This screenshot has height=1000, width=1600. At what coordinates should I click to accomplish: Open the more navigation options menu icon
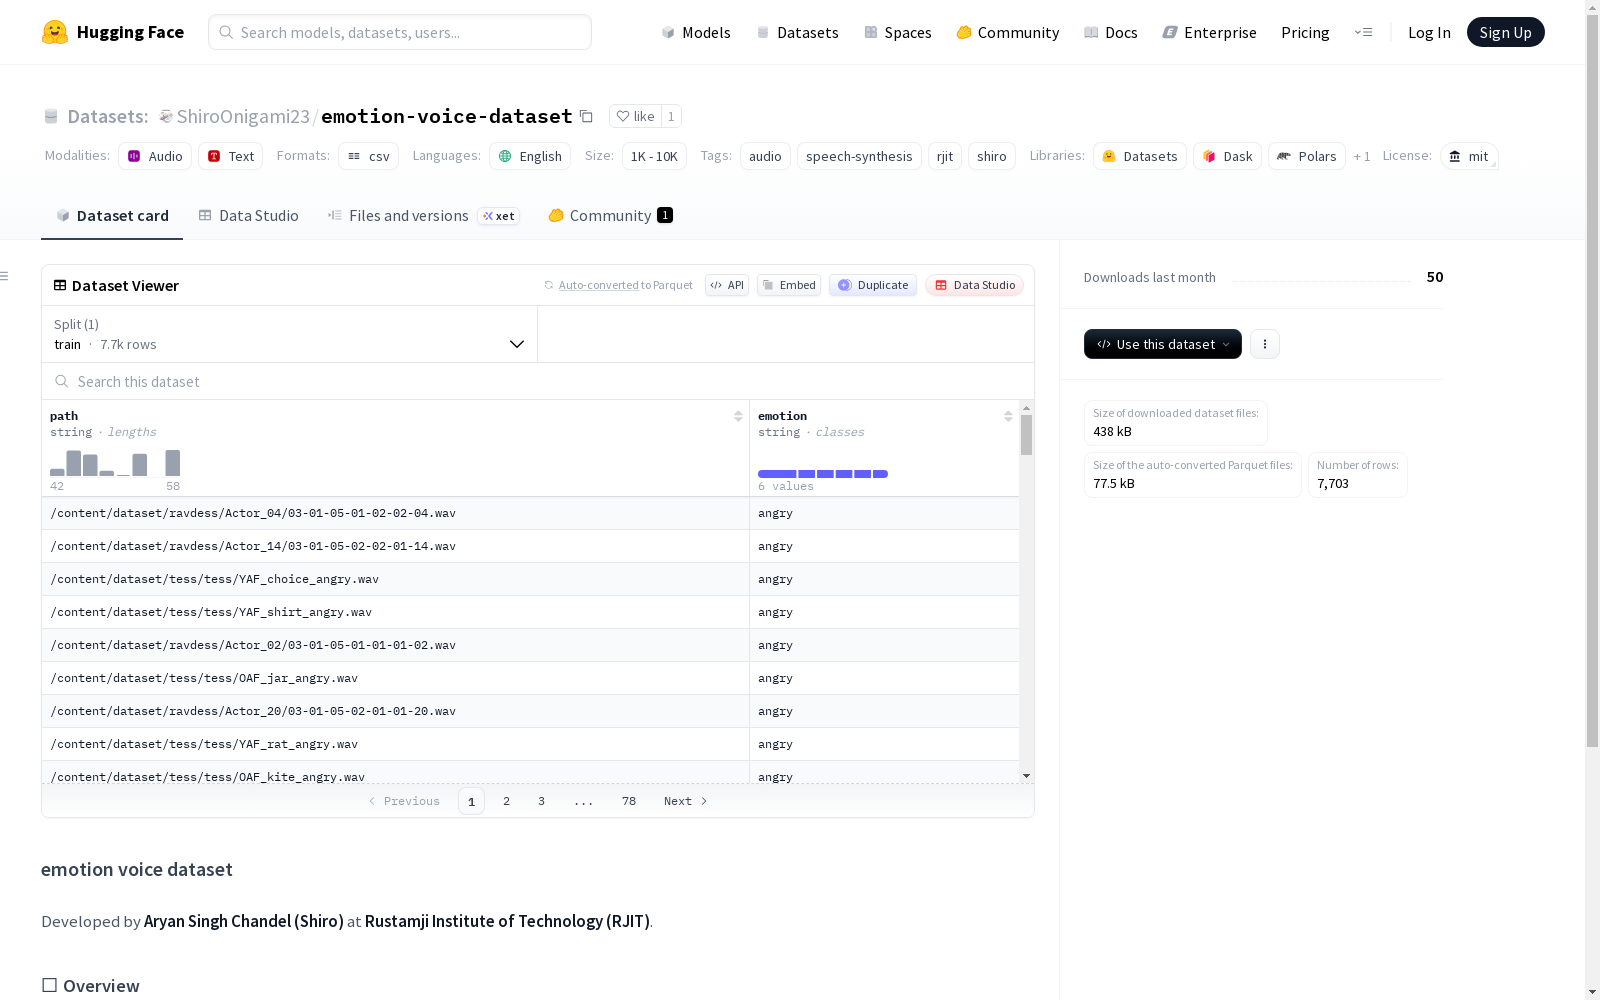point(1363,32)
